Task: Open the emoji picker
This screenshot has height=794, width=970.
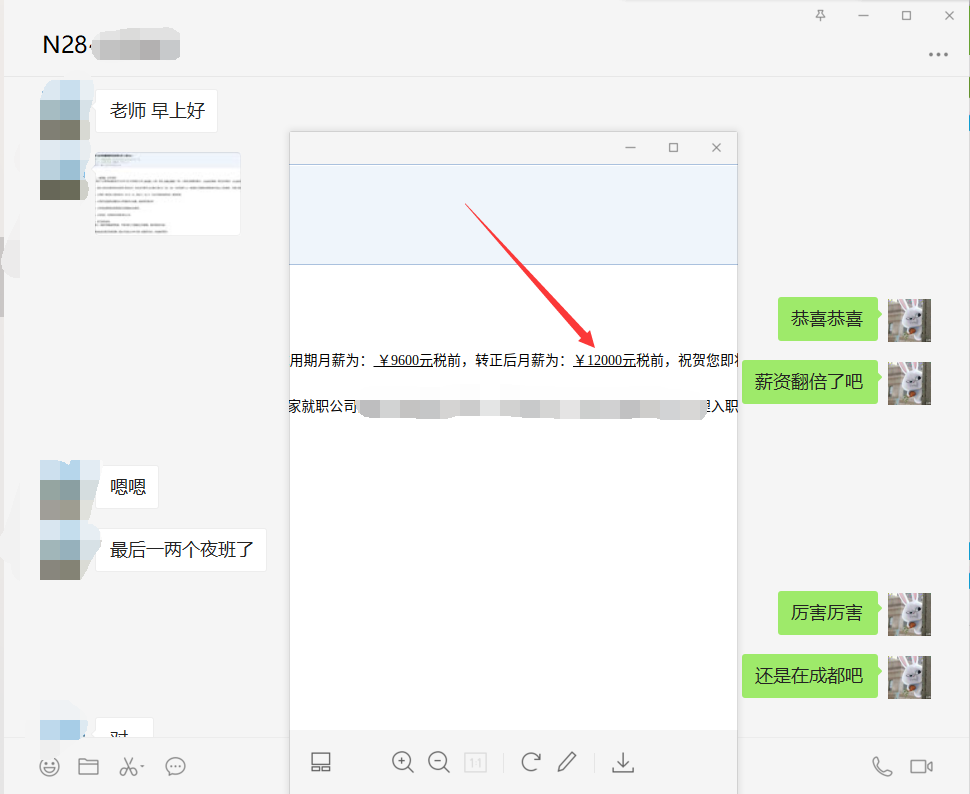Action: pyautogui.click(x=49, y=767)
